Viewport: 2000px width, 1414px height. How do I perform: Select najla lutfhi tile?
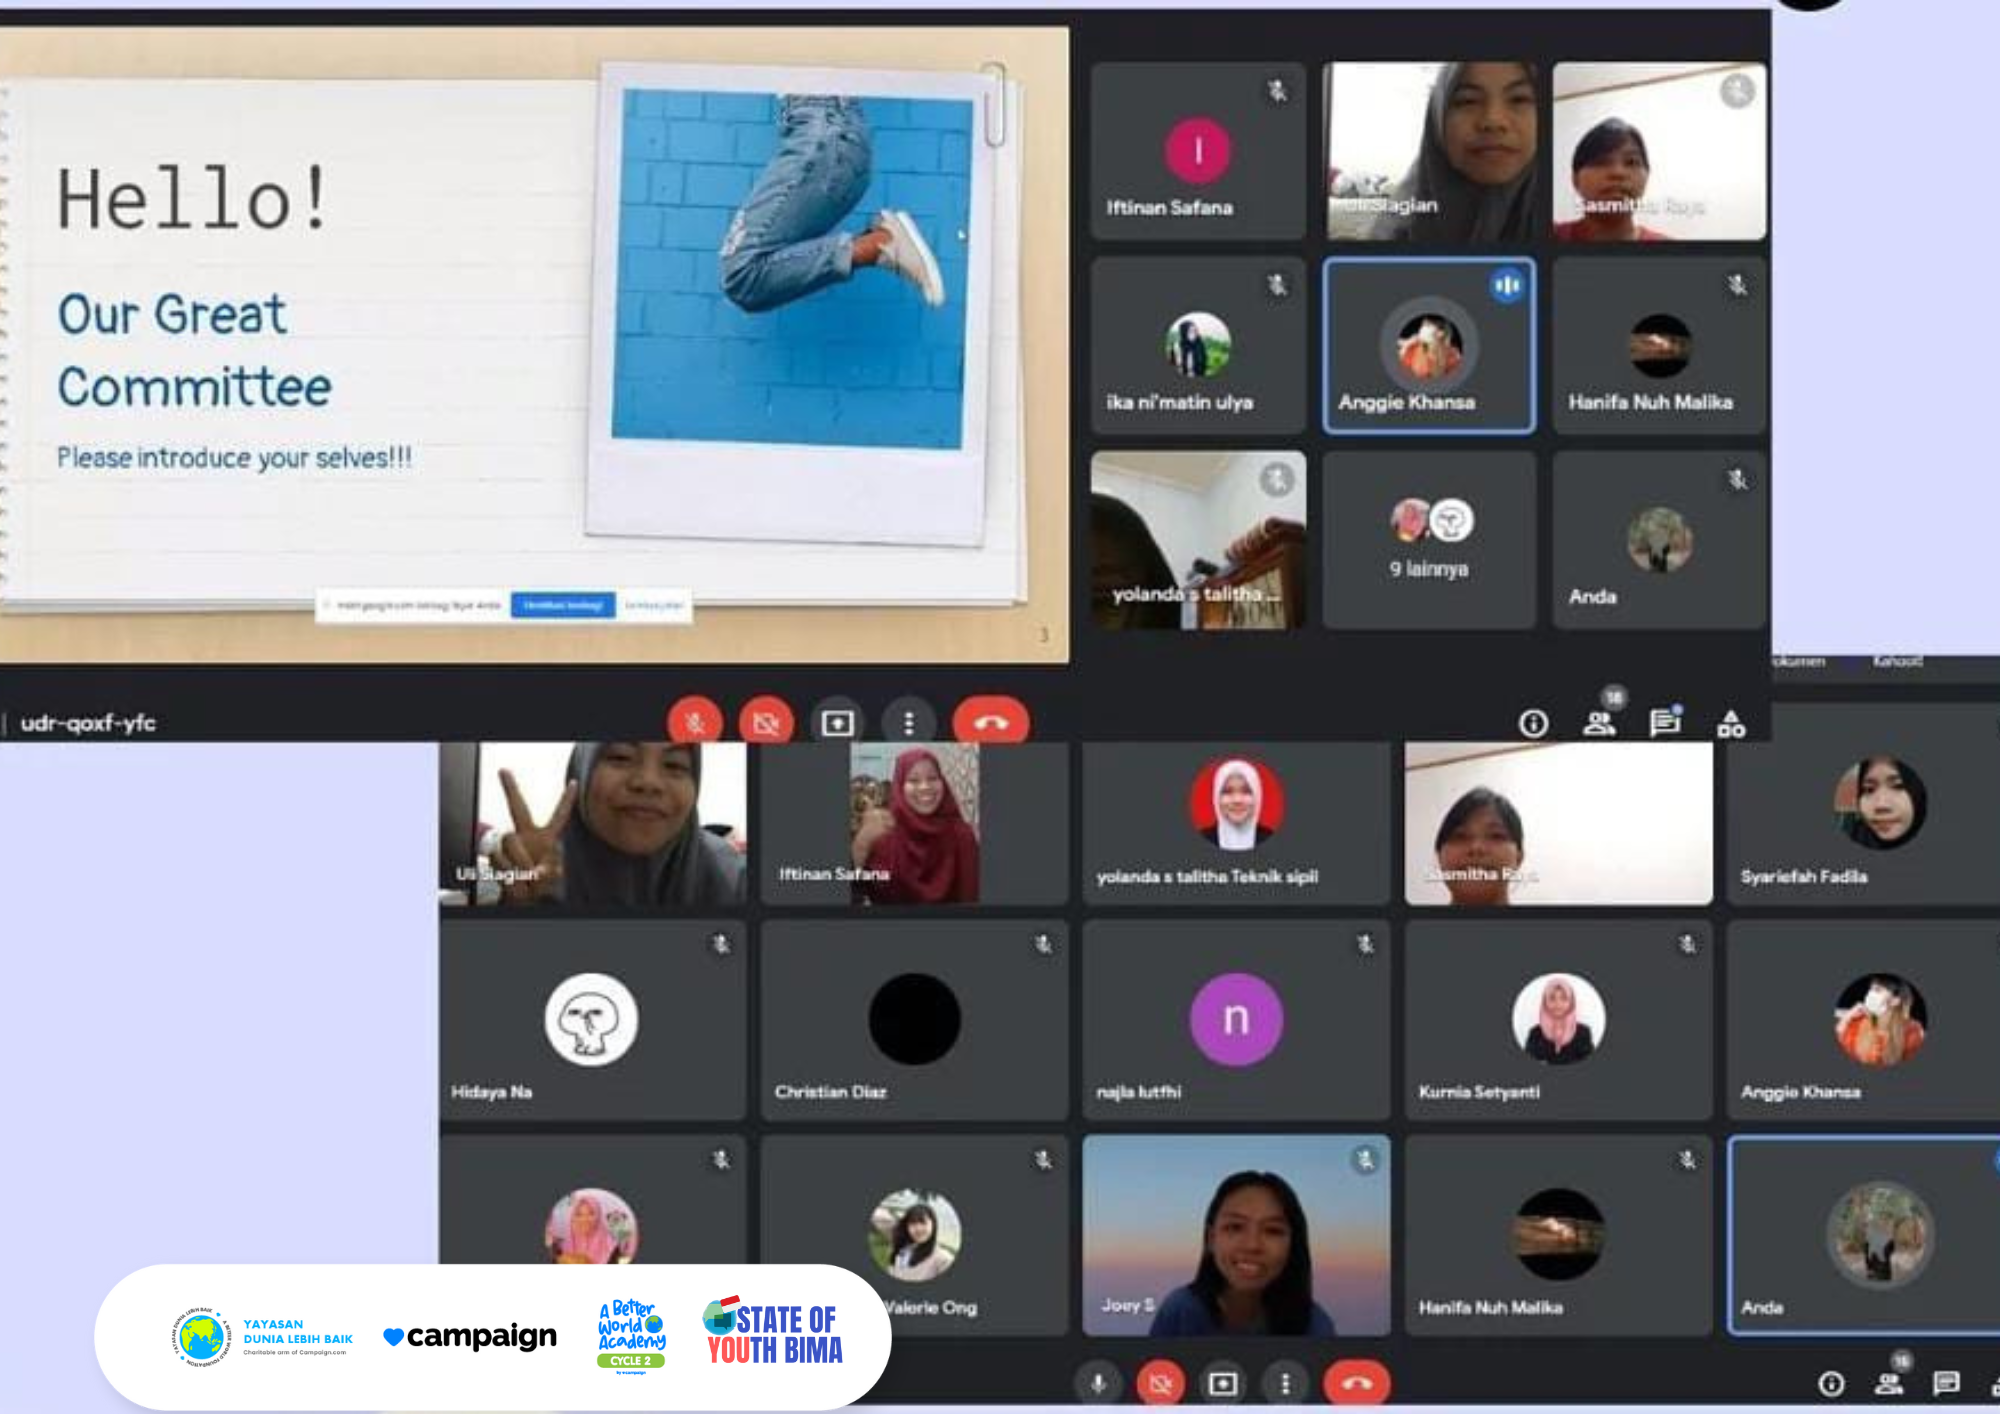tap(1236, 1019)
